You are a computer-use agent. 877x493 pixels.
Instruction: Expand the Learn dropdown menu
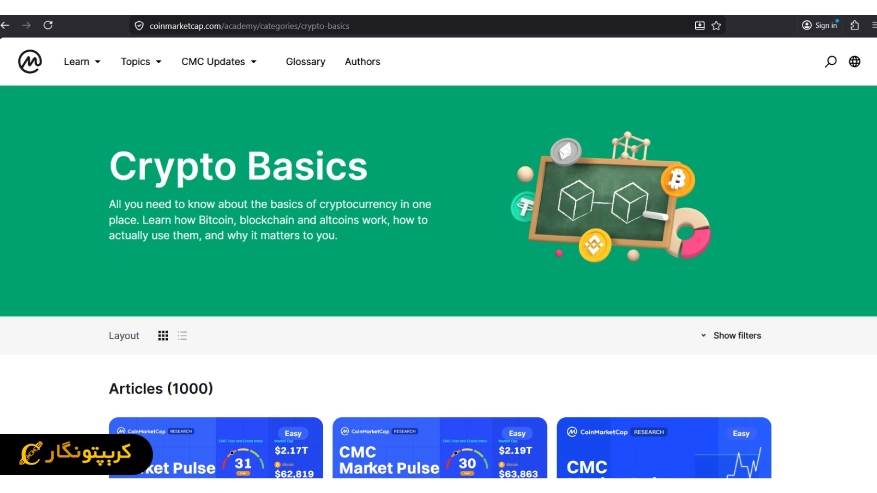click(x=82, y=62)
